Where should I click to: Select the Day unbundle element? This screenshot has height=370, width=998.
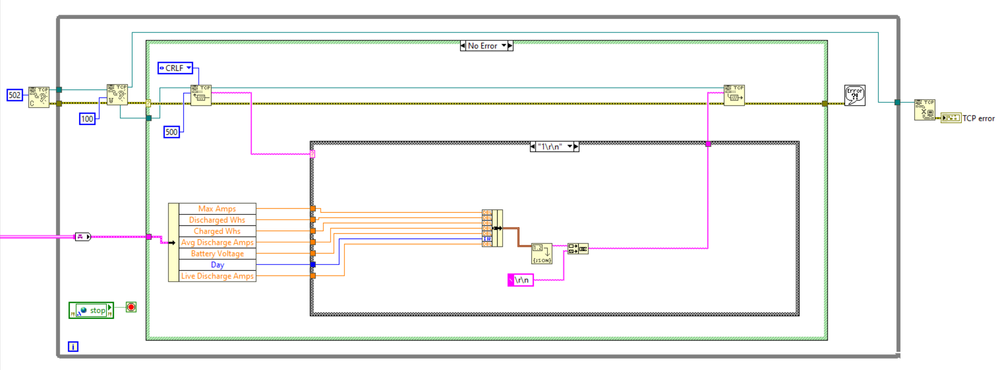coord(218,264)
